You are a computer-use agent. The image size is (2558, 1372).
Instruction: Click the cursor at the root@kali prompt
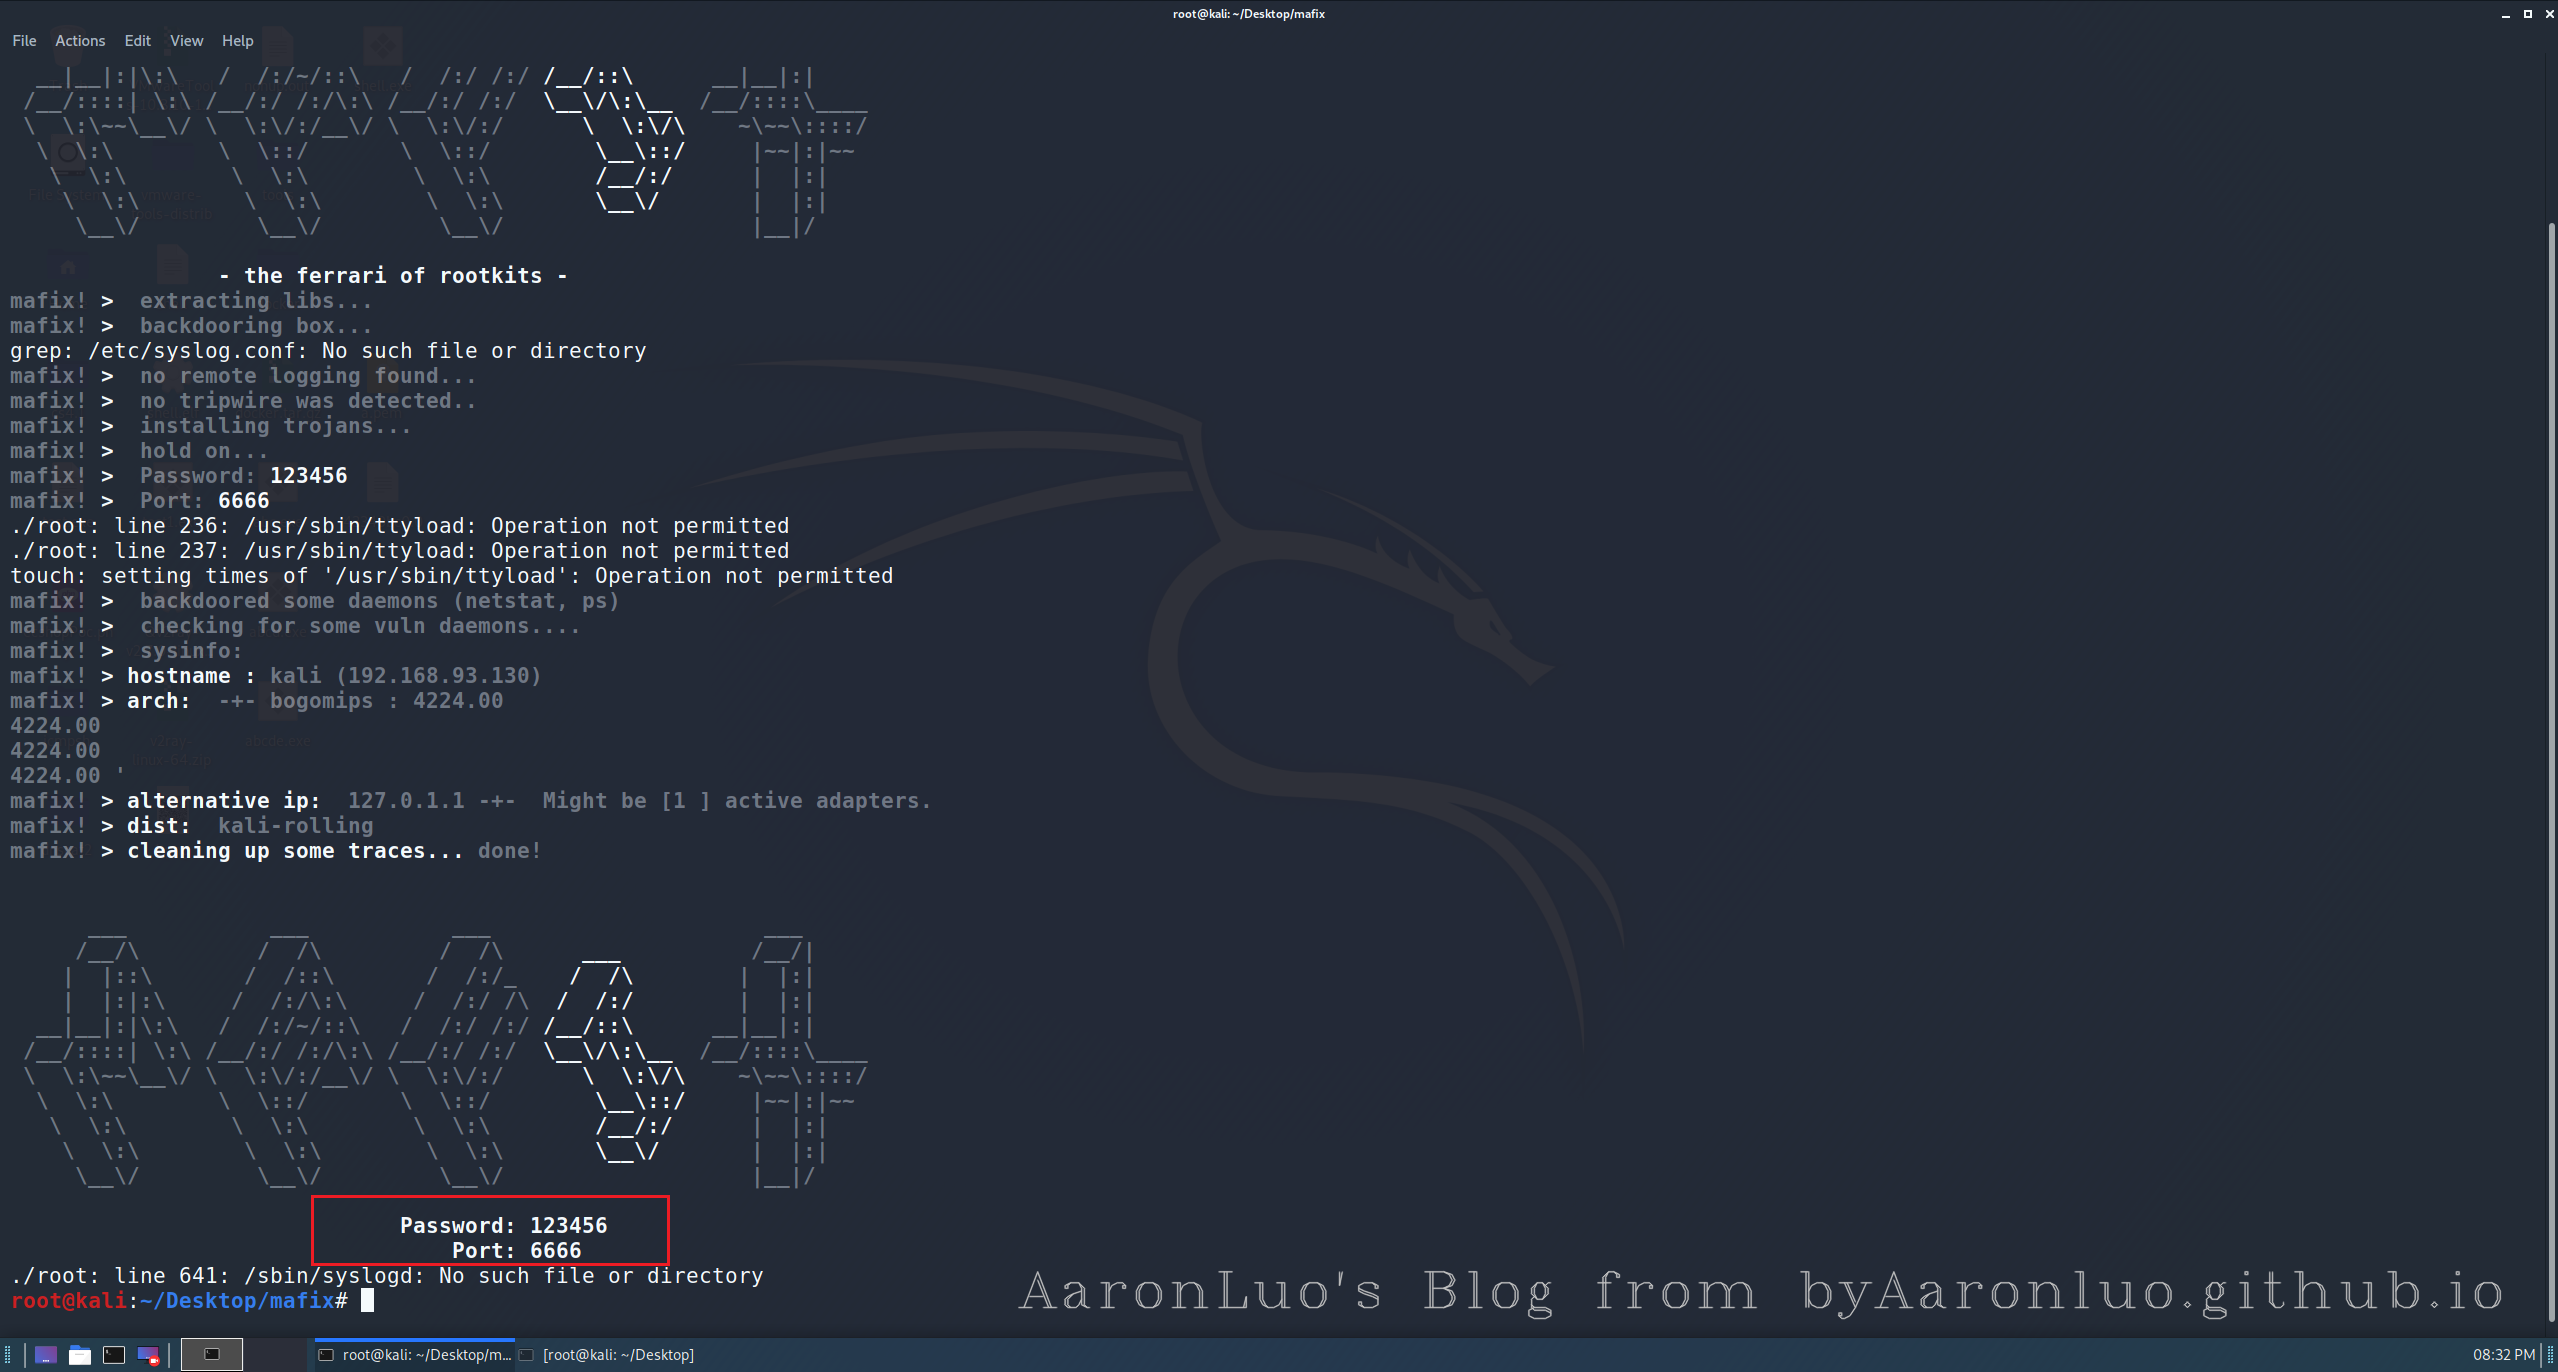click(367, 1300)
